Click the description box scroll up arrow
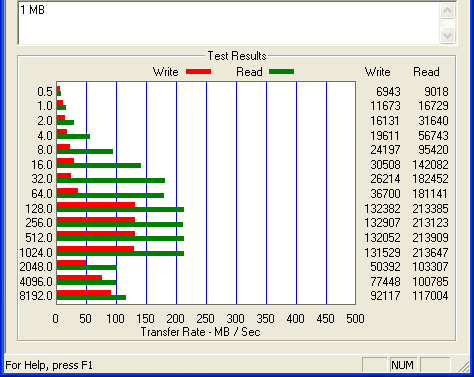The width and height of the screenshot is (474, 377). click(x=447, y=11)
